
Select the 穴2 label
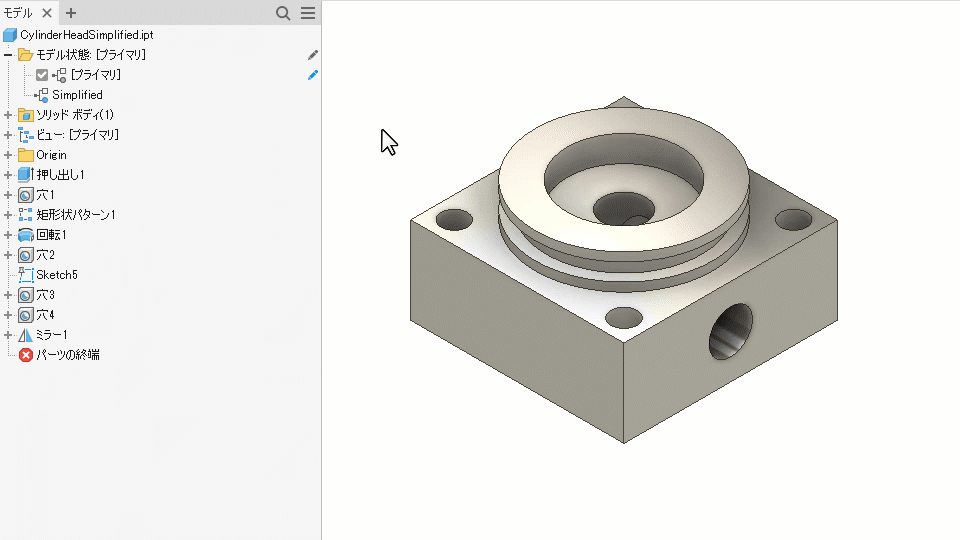pyautogui.click(x=45, y=255)
